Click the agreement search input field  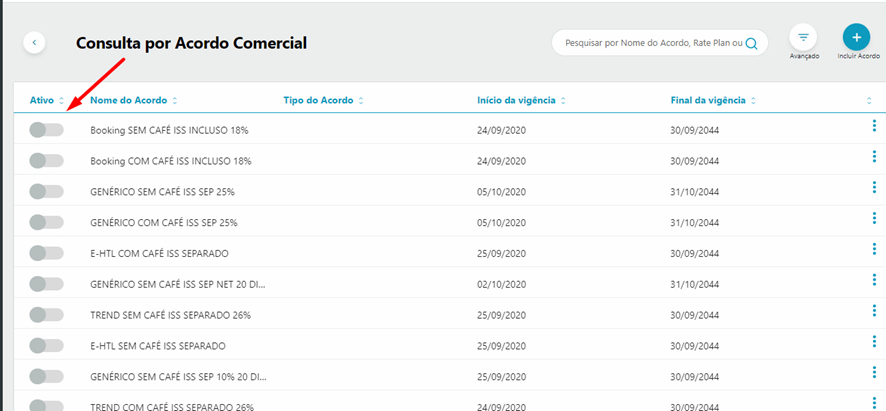click(653, 43)
